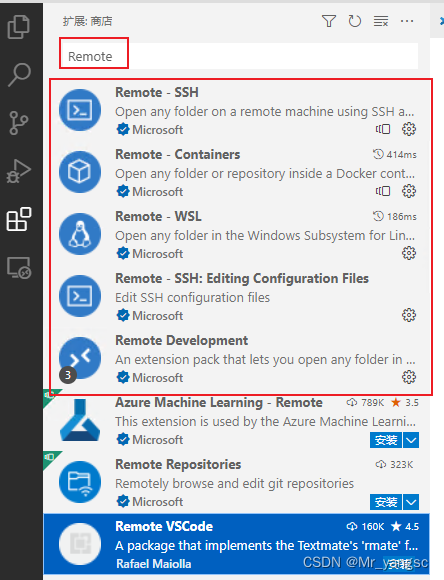Select Remote - SSH: Editing Configuration Files entry
Viewport: 444px width, 580px height.
coord(242,279)
